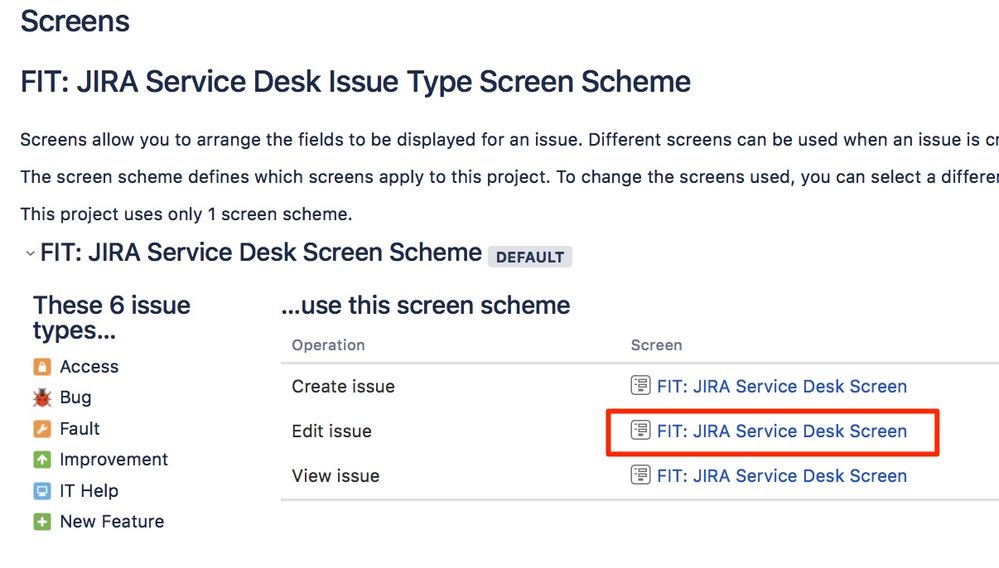Select the Improvement issue type label
Screen dimensions: 999x568
(x=113, y=459)
